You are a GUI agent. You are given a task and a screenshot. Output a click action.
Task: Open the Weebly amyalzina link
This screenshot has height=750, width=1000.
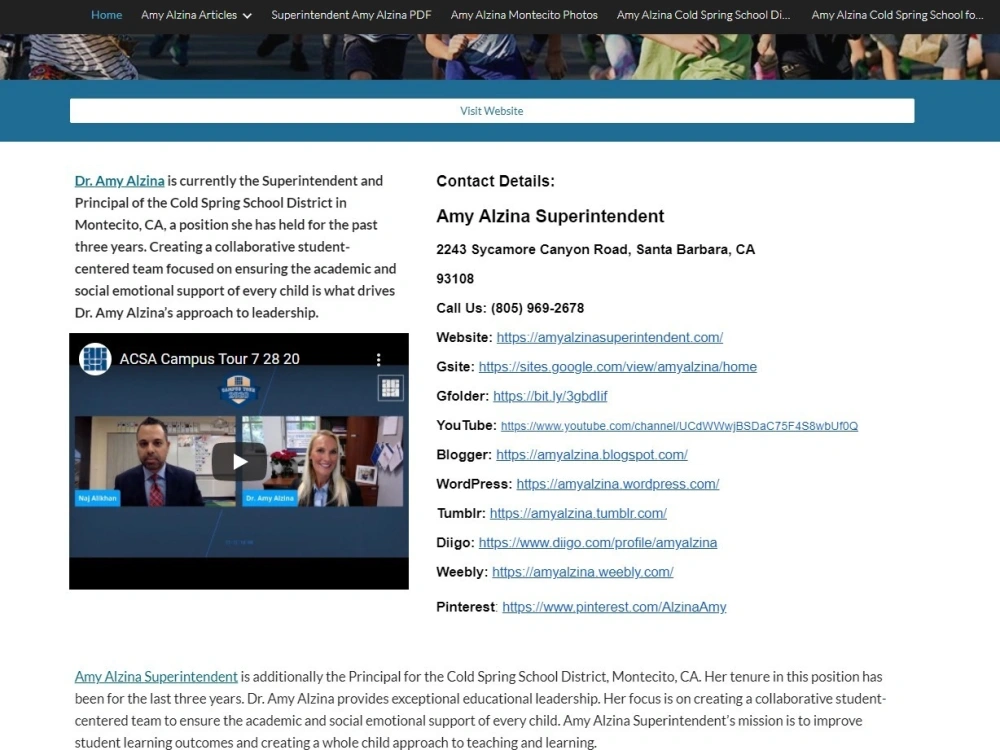pos(582,572)
